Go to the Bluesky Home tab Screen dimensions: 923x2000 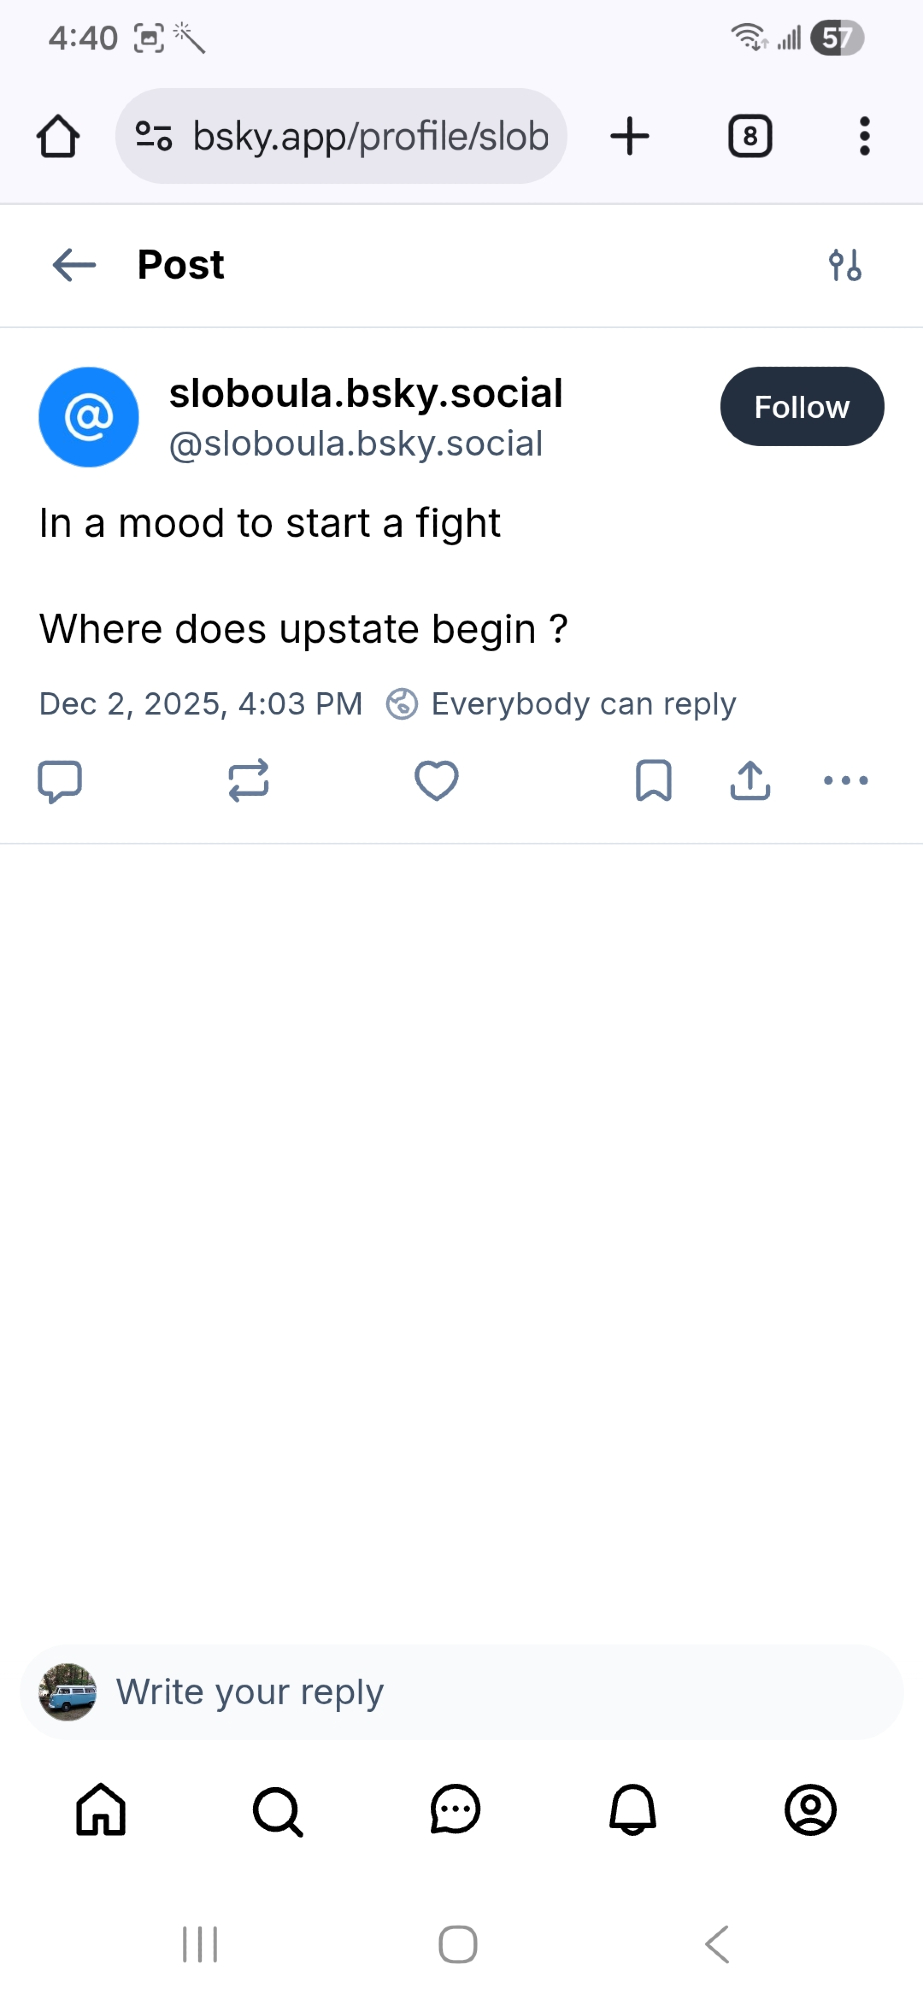pos(101,1810)
